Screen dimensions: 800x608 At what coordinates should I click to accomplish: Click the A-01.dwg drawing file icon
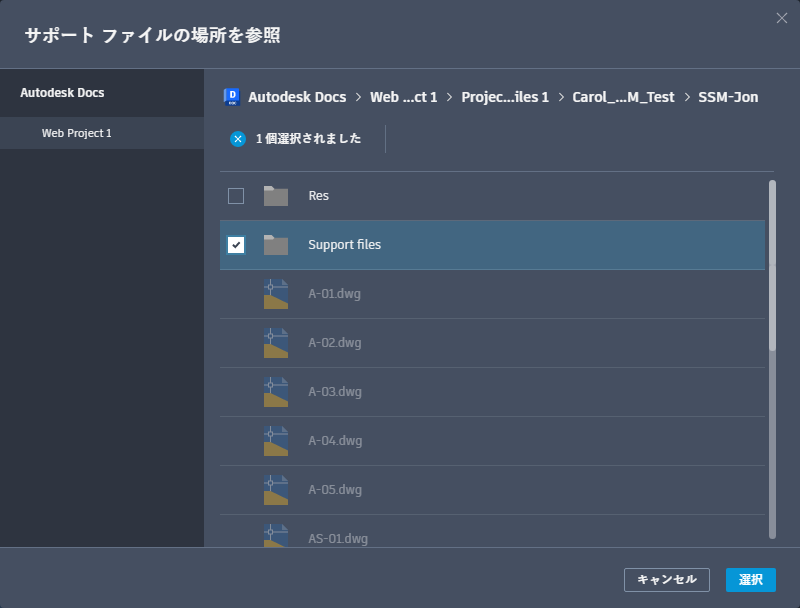coord(276,294)
